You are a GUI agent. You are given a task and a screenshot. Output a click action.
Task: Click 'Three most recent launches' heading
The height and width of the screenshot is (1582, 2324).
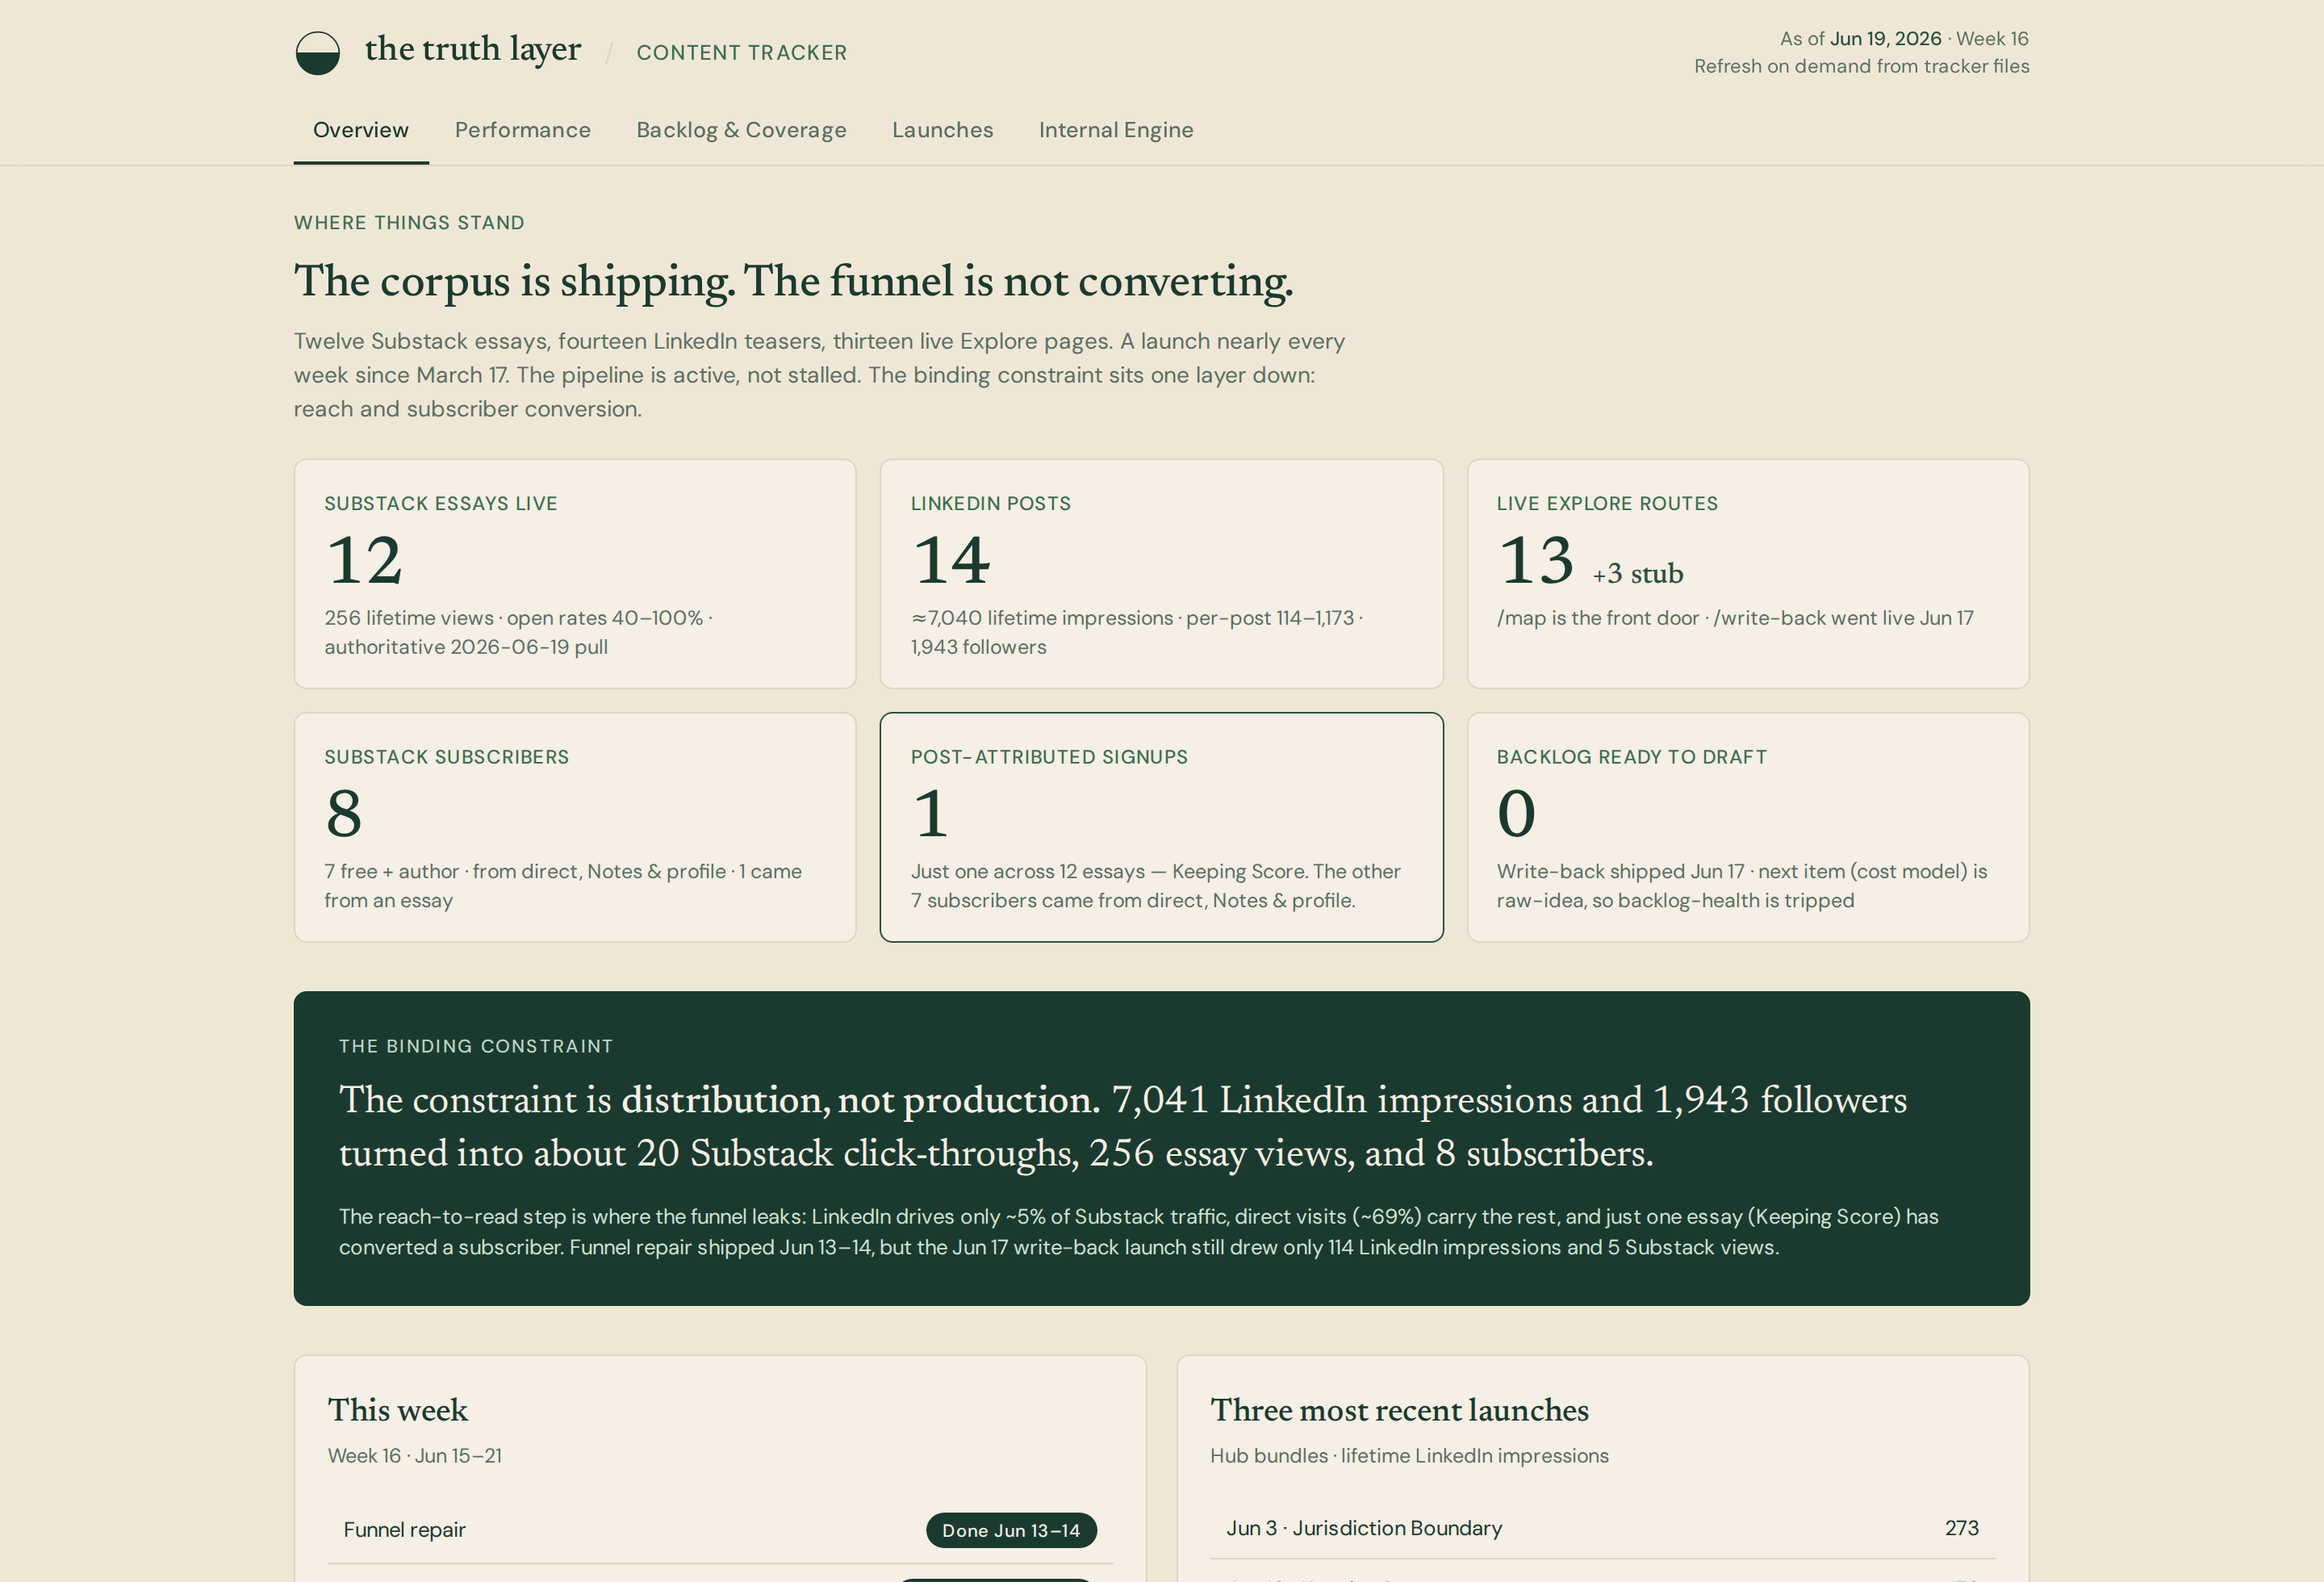click(1399, 1410)
